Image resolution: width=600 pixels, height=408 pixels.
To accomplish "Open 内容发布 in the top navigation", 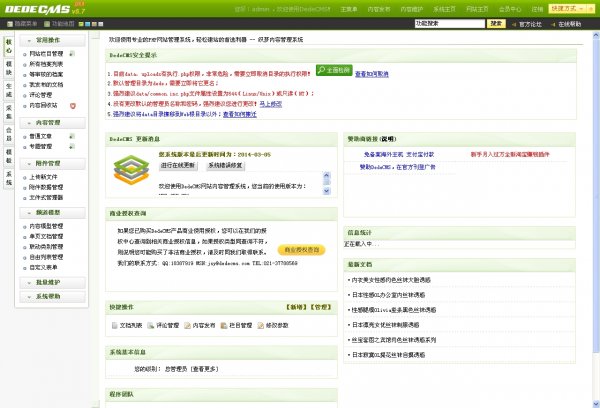I will pos(379,9).
